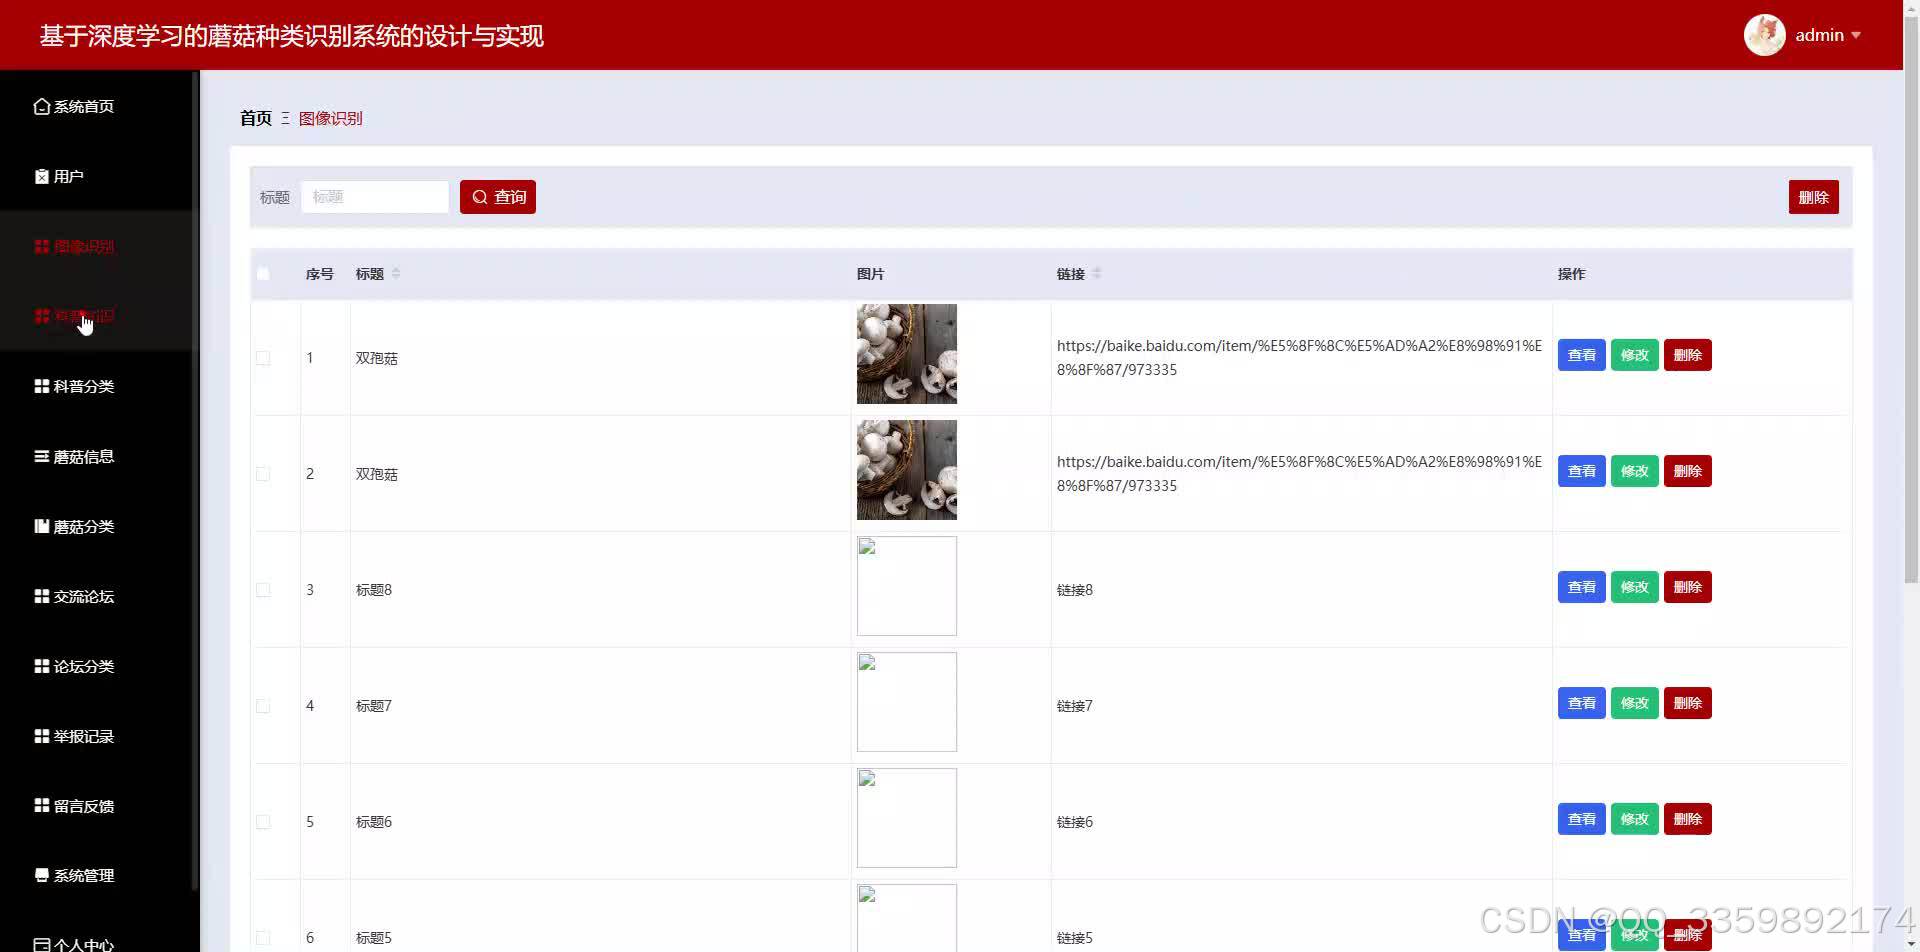Click 查看 for row 标题8
Screen dimensions: 1920x952
(x=1581, y=587)
